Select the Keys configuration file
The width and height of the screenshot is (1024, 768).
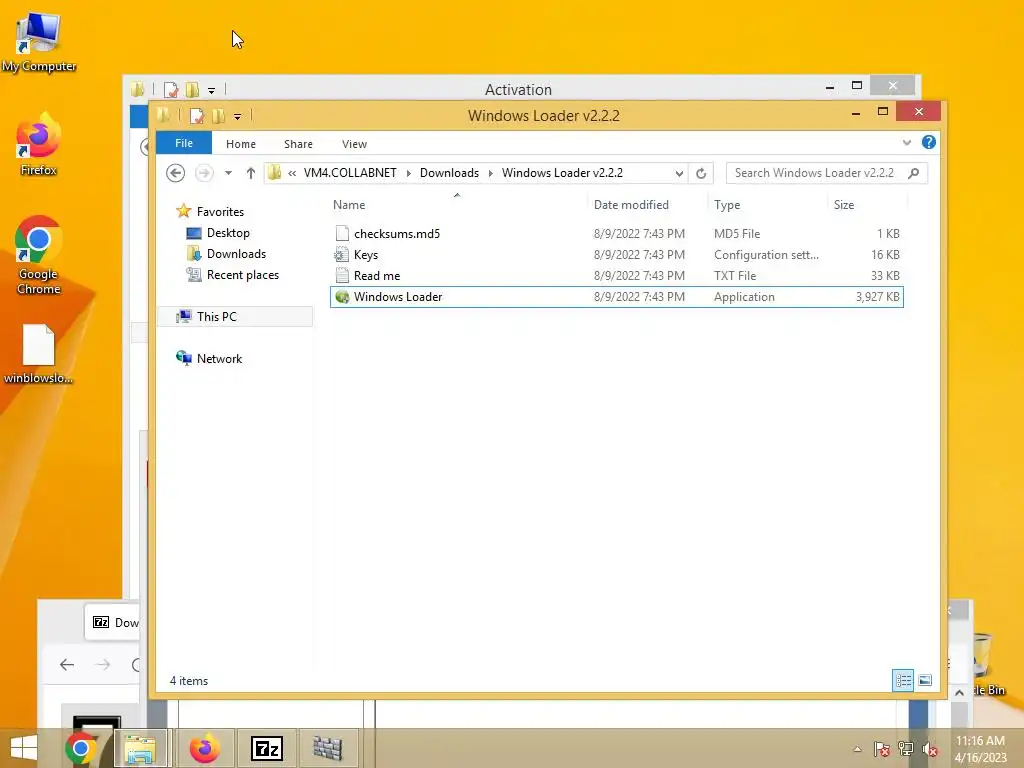[616, 255]
